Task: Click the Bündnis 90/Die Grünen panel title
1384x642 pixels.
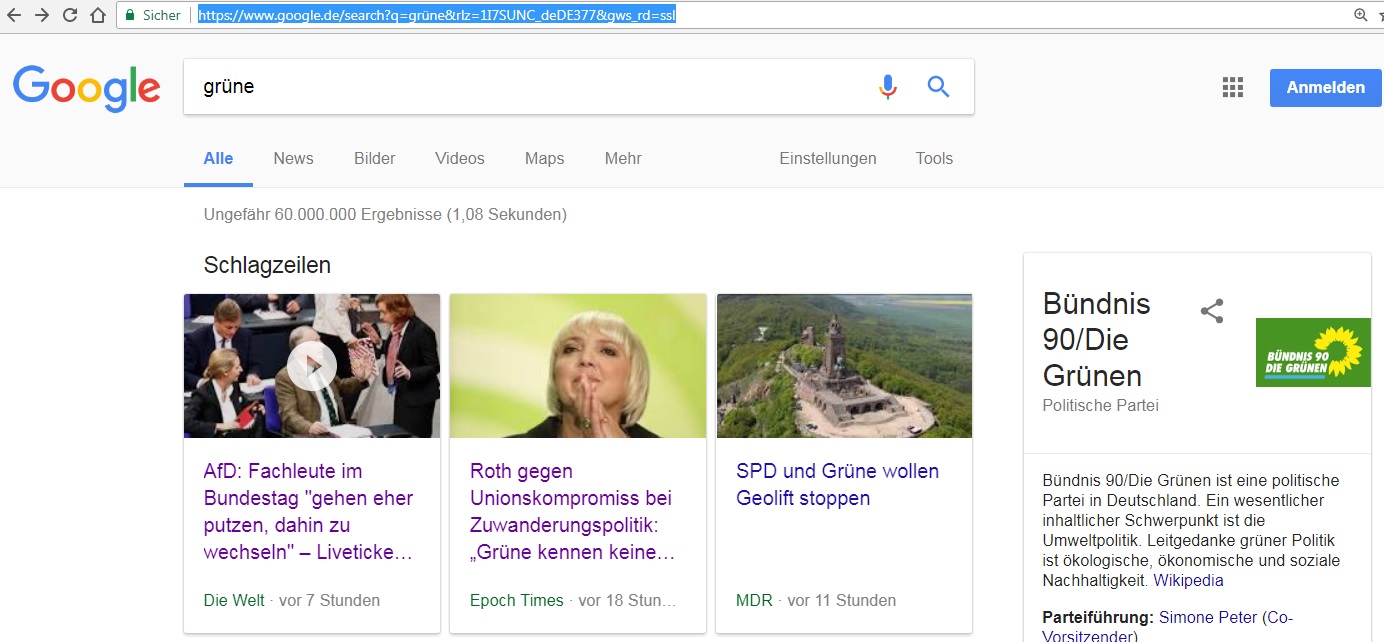Action: pos(1097,339)
